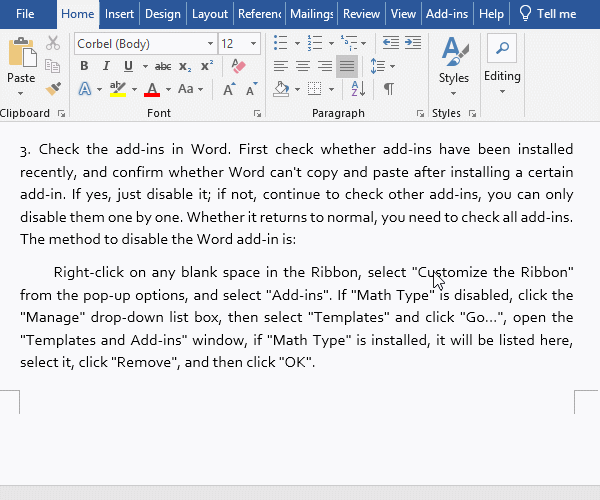This screenshot has width=600, height=500.
Task: Center align the paragraph text
Action: coord(302,66)
